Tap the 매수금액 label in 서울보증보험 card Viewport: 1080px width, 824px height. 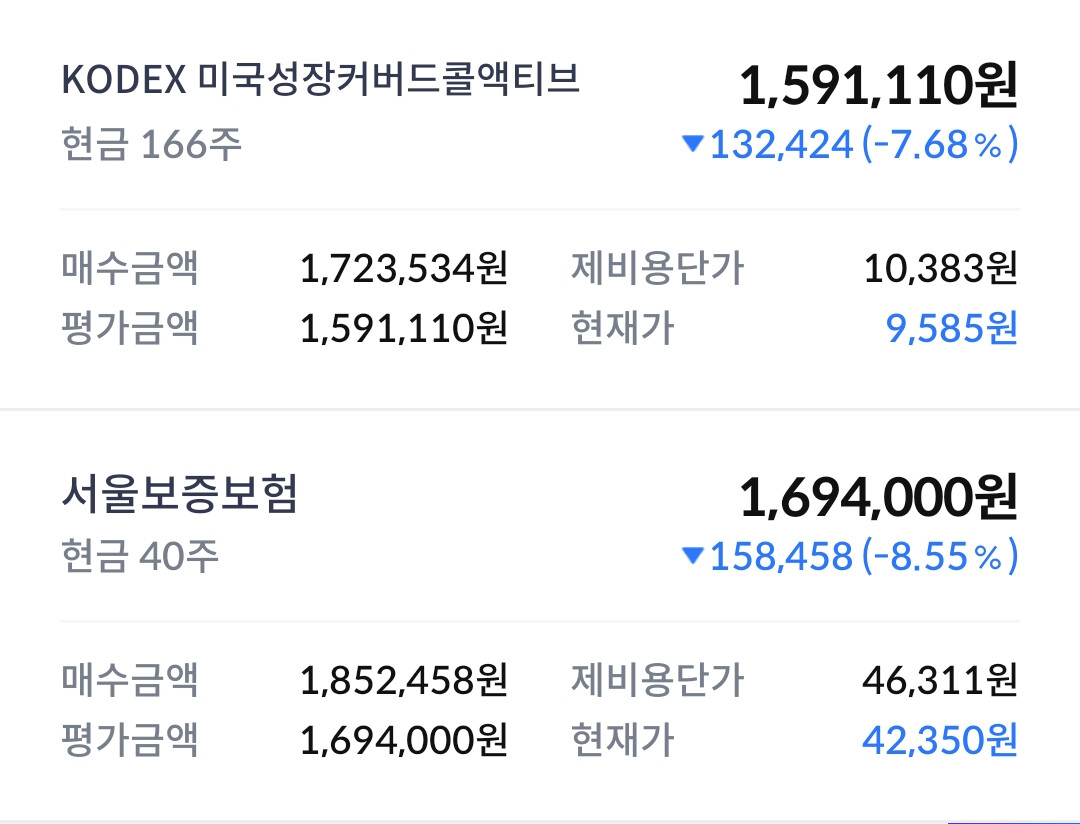(x=130, y=680)
